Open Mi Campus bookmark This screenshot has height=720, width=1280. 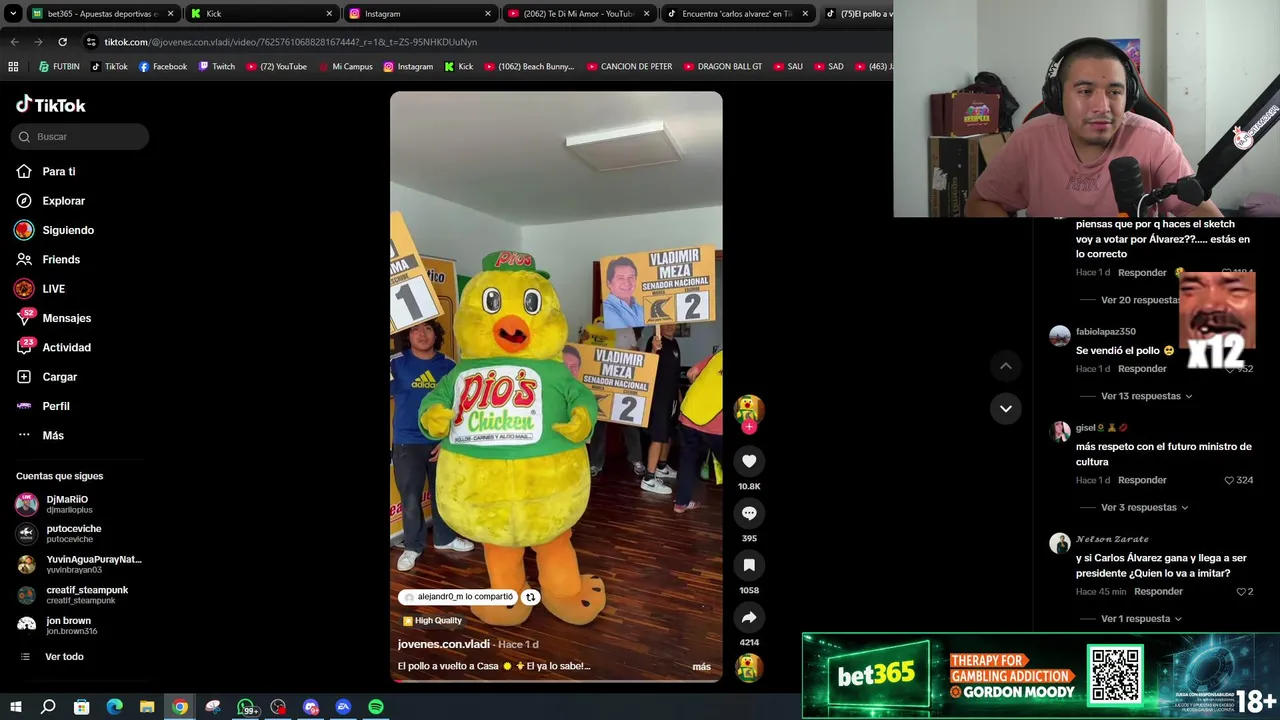pyautogui.click(x=345, y=67)
